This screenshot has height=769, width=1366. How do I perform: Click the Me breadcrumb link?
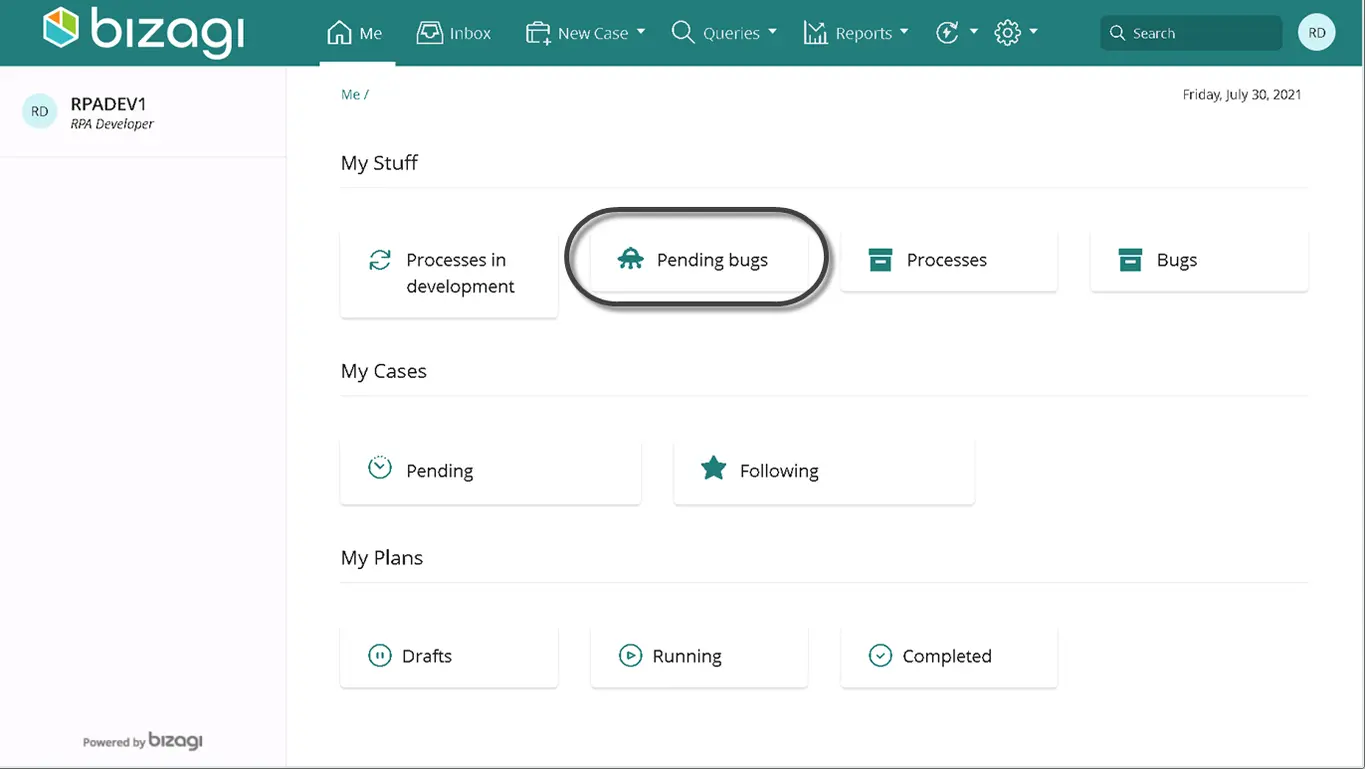pos(350,95)
